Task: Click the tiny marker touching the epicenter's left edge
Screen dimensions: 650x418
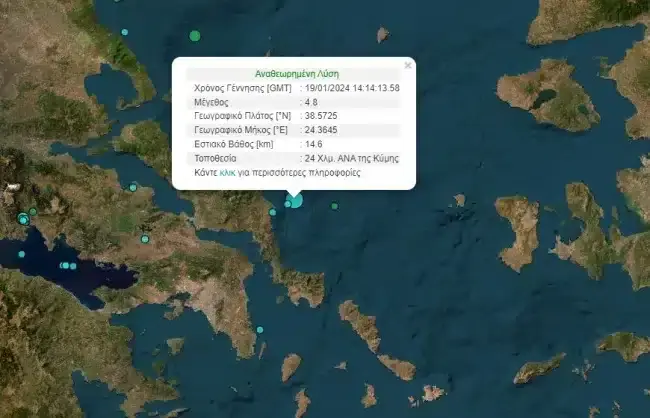Action: [287, 204]
